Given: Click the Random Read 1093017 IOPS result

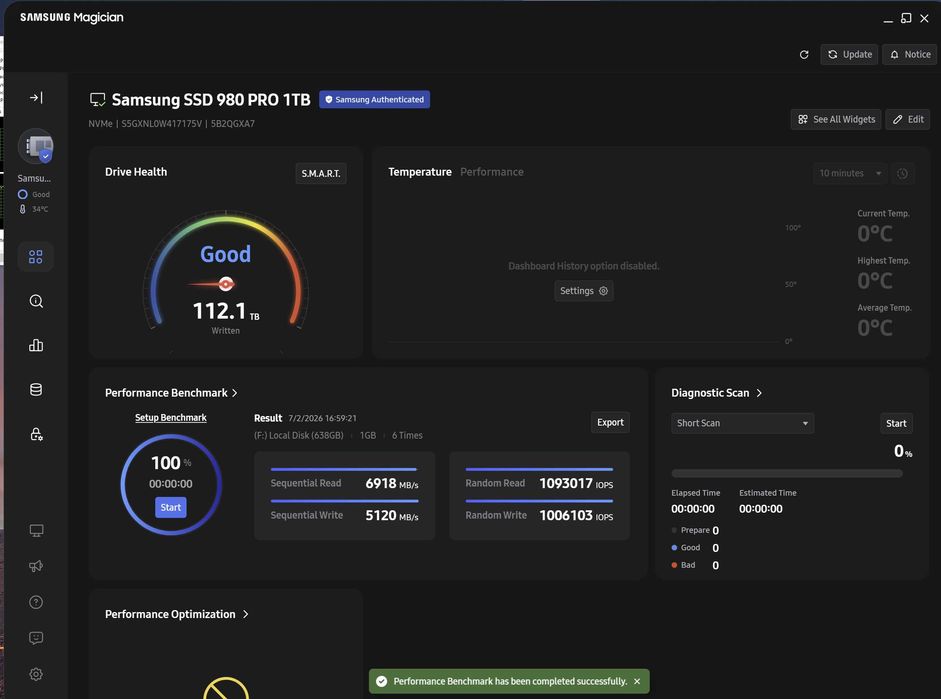Looking at the screenshot, I should [539, 484].
